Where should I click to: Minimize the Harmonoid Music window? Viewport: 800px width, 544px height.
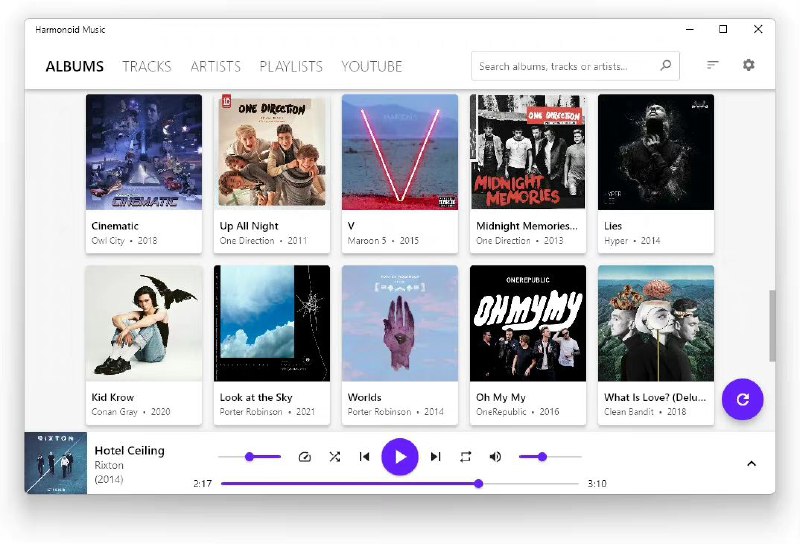(x=690, y=30)
